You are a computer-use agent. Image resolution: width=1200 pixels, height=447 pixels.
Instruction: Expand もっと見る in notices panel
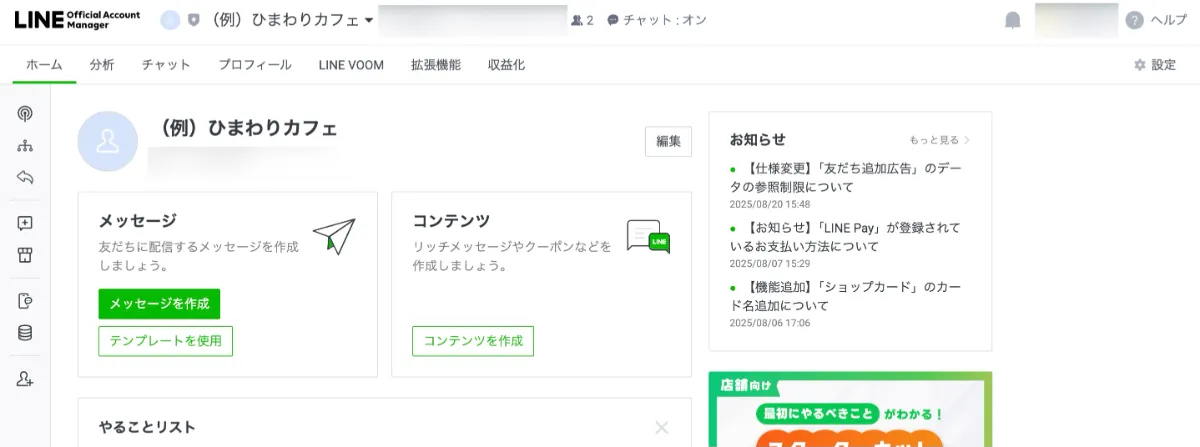coord(940,140)
